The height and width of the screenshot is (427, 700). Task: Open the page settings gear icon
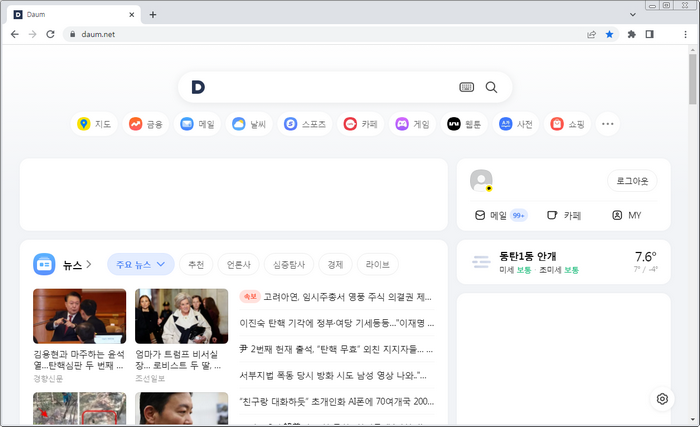tap(662, 399)
